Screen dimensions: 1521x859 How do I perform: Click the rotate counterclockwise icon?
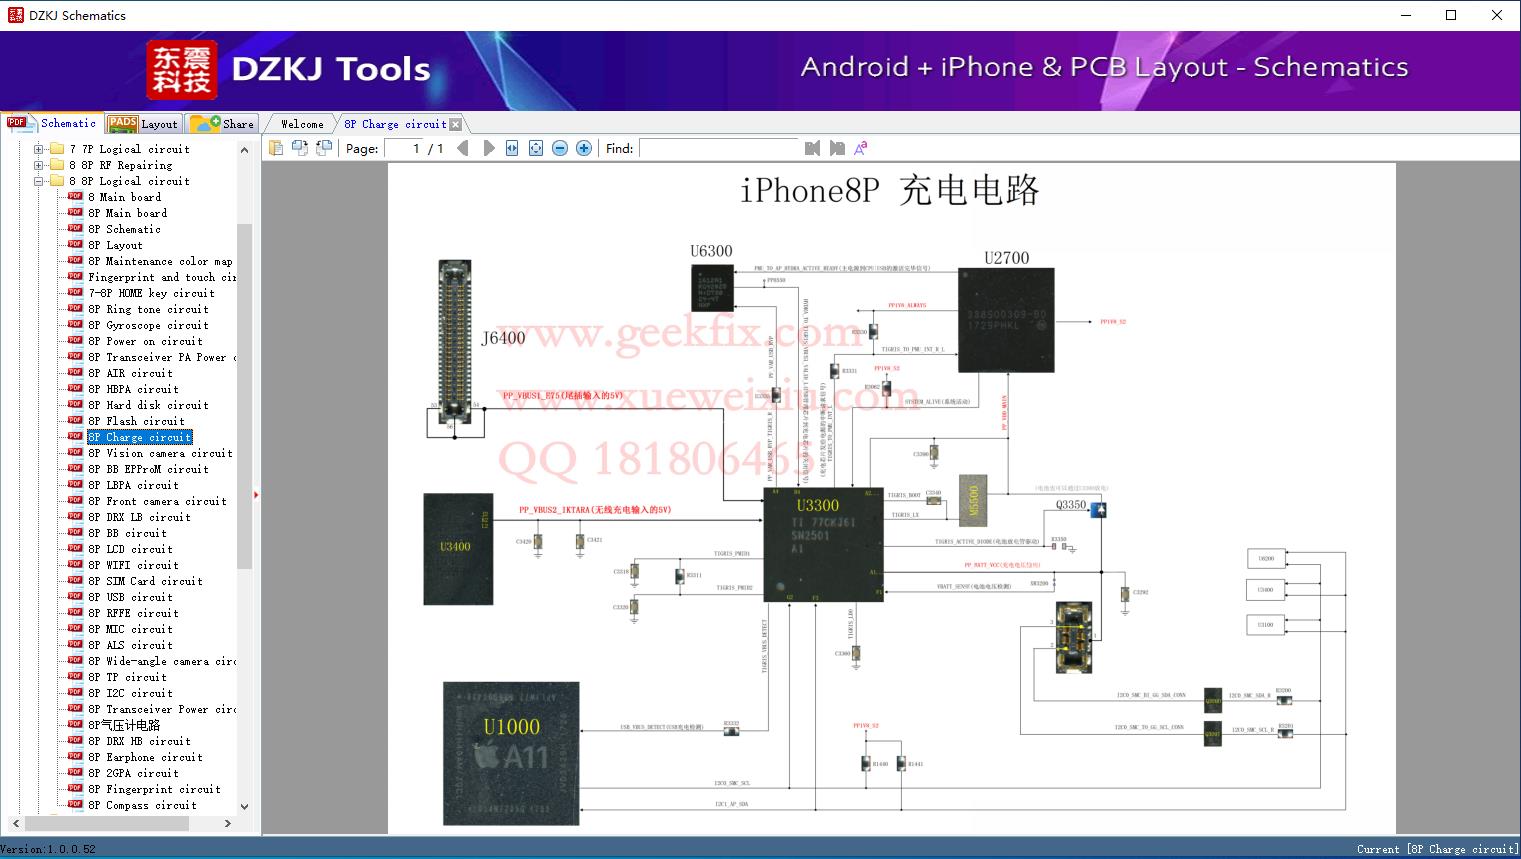tap(300, 148)
